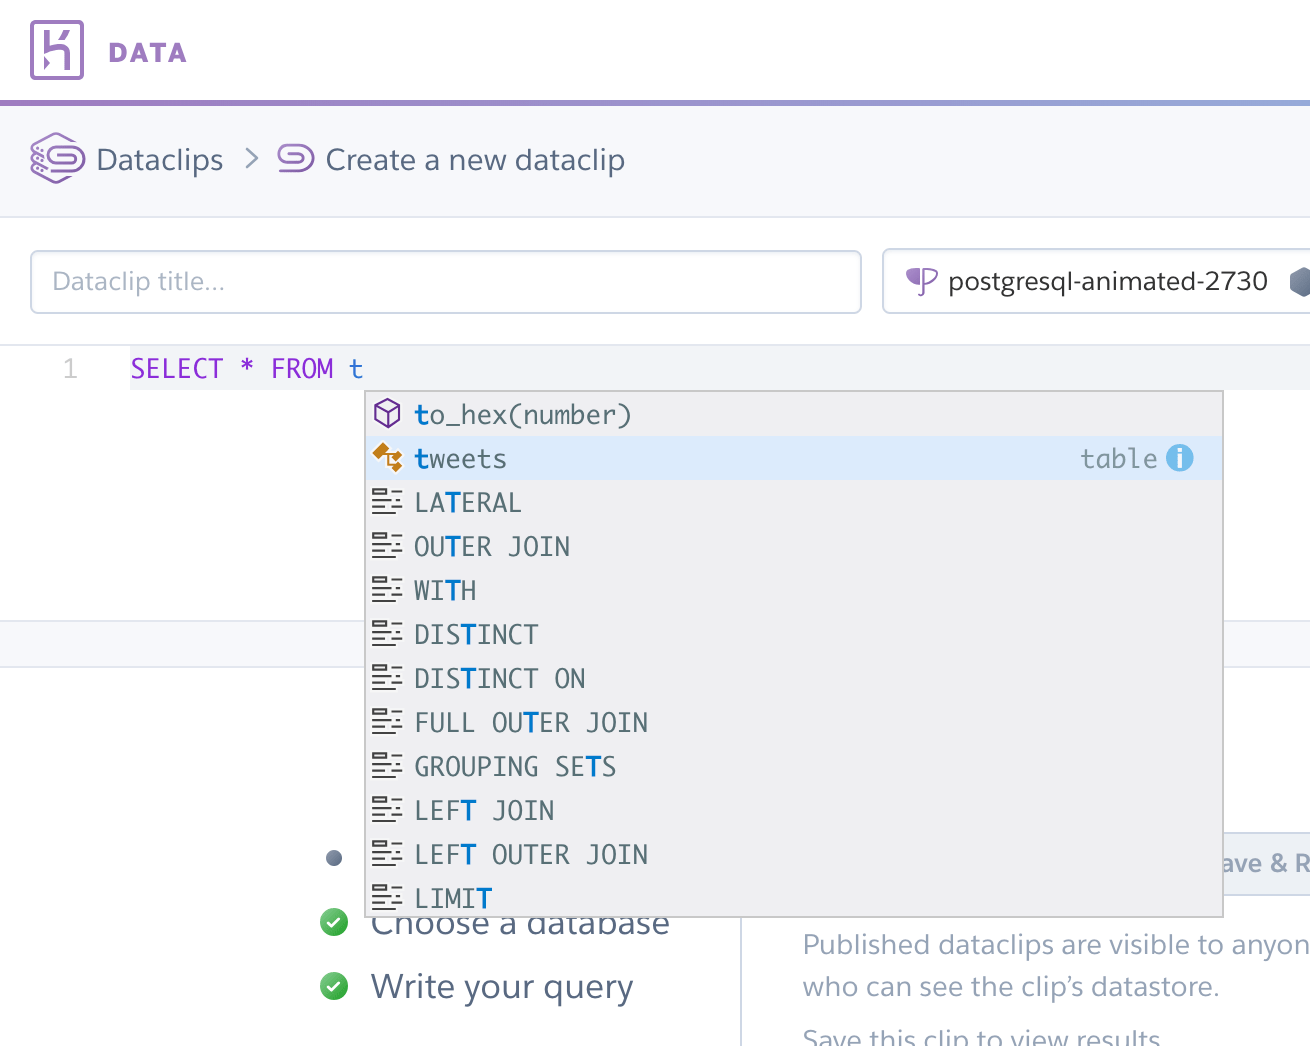Click the Save & Run button

point(1266,863)
